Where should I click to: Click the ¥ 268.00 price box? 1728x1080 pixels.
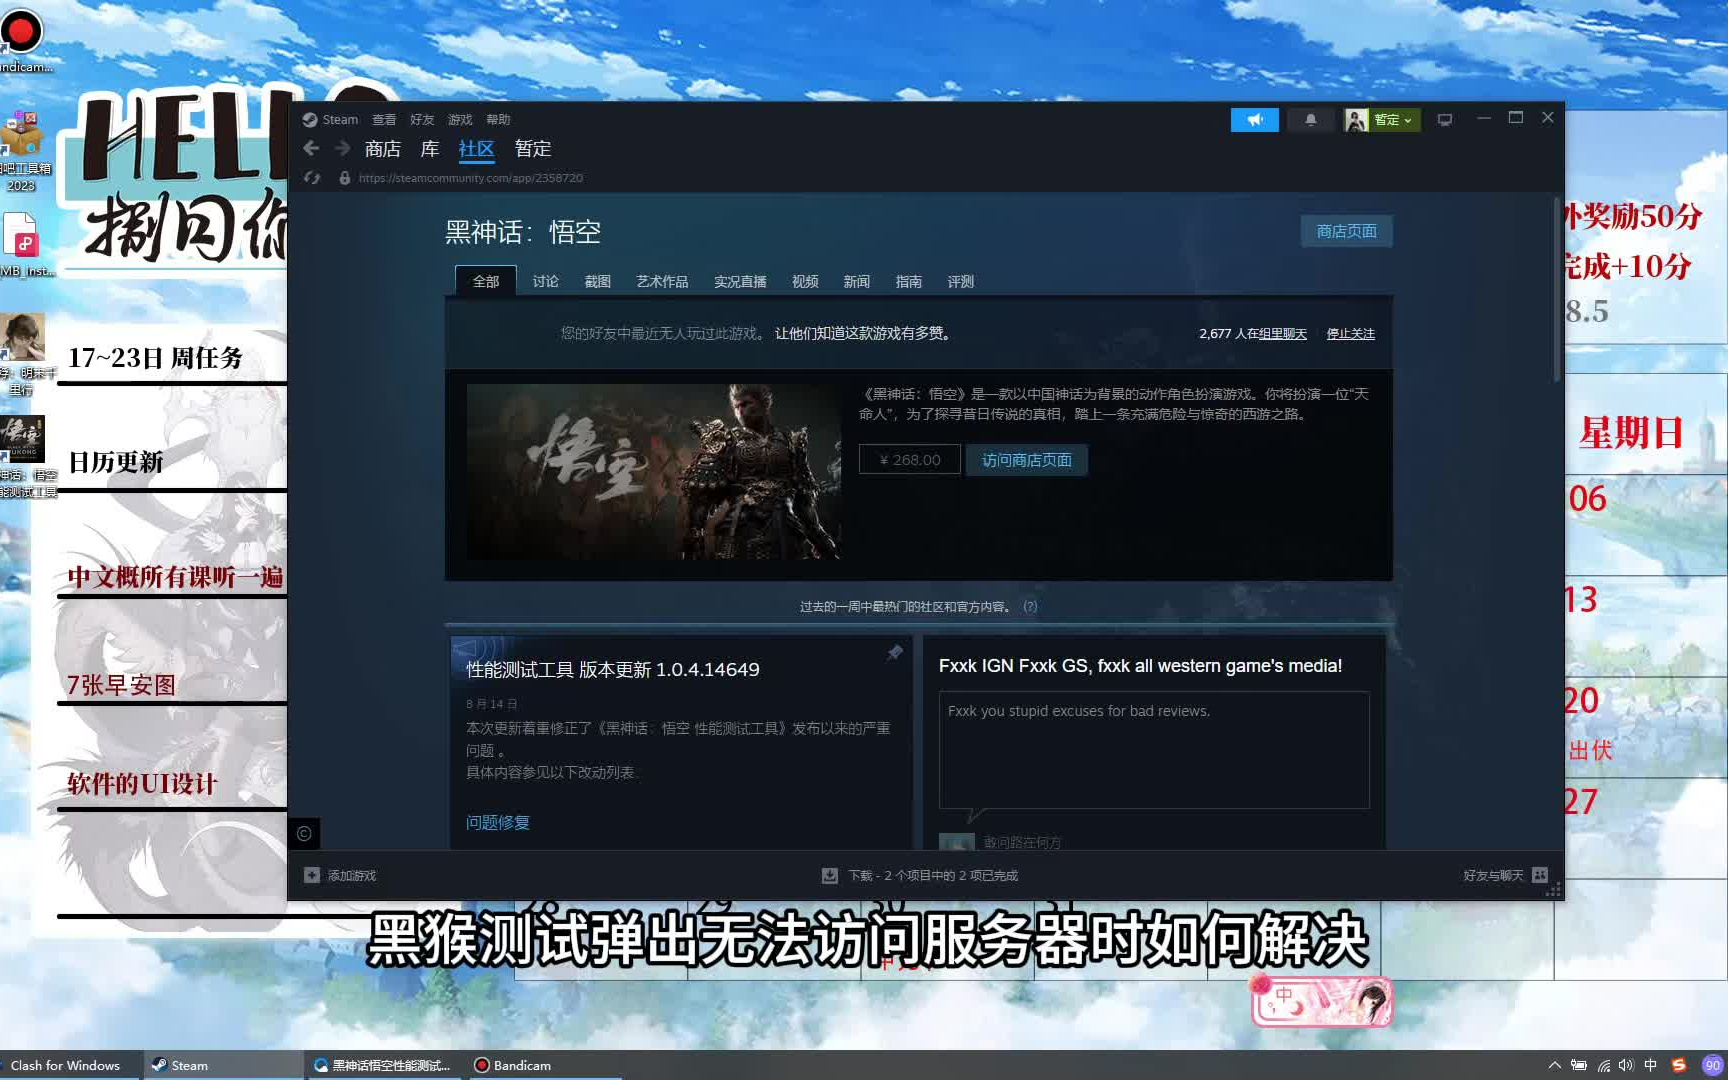click(x=910, y=460)
